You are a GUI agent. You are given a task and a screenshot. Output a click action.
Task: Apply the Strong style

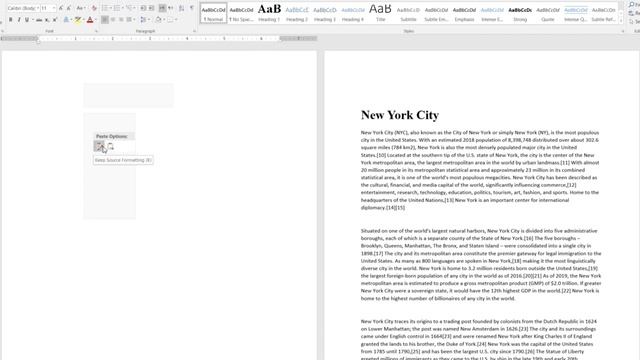[x=520, y=13]
